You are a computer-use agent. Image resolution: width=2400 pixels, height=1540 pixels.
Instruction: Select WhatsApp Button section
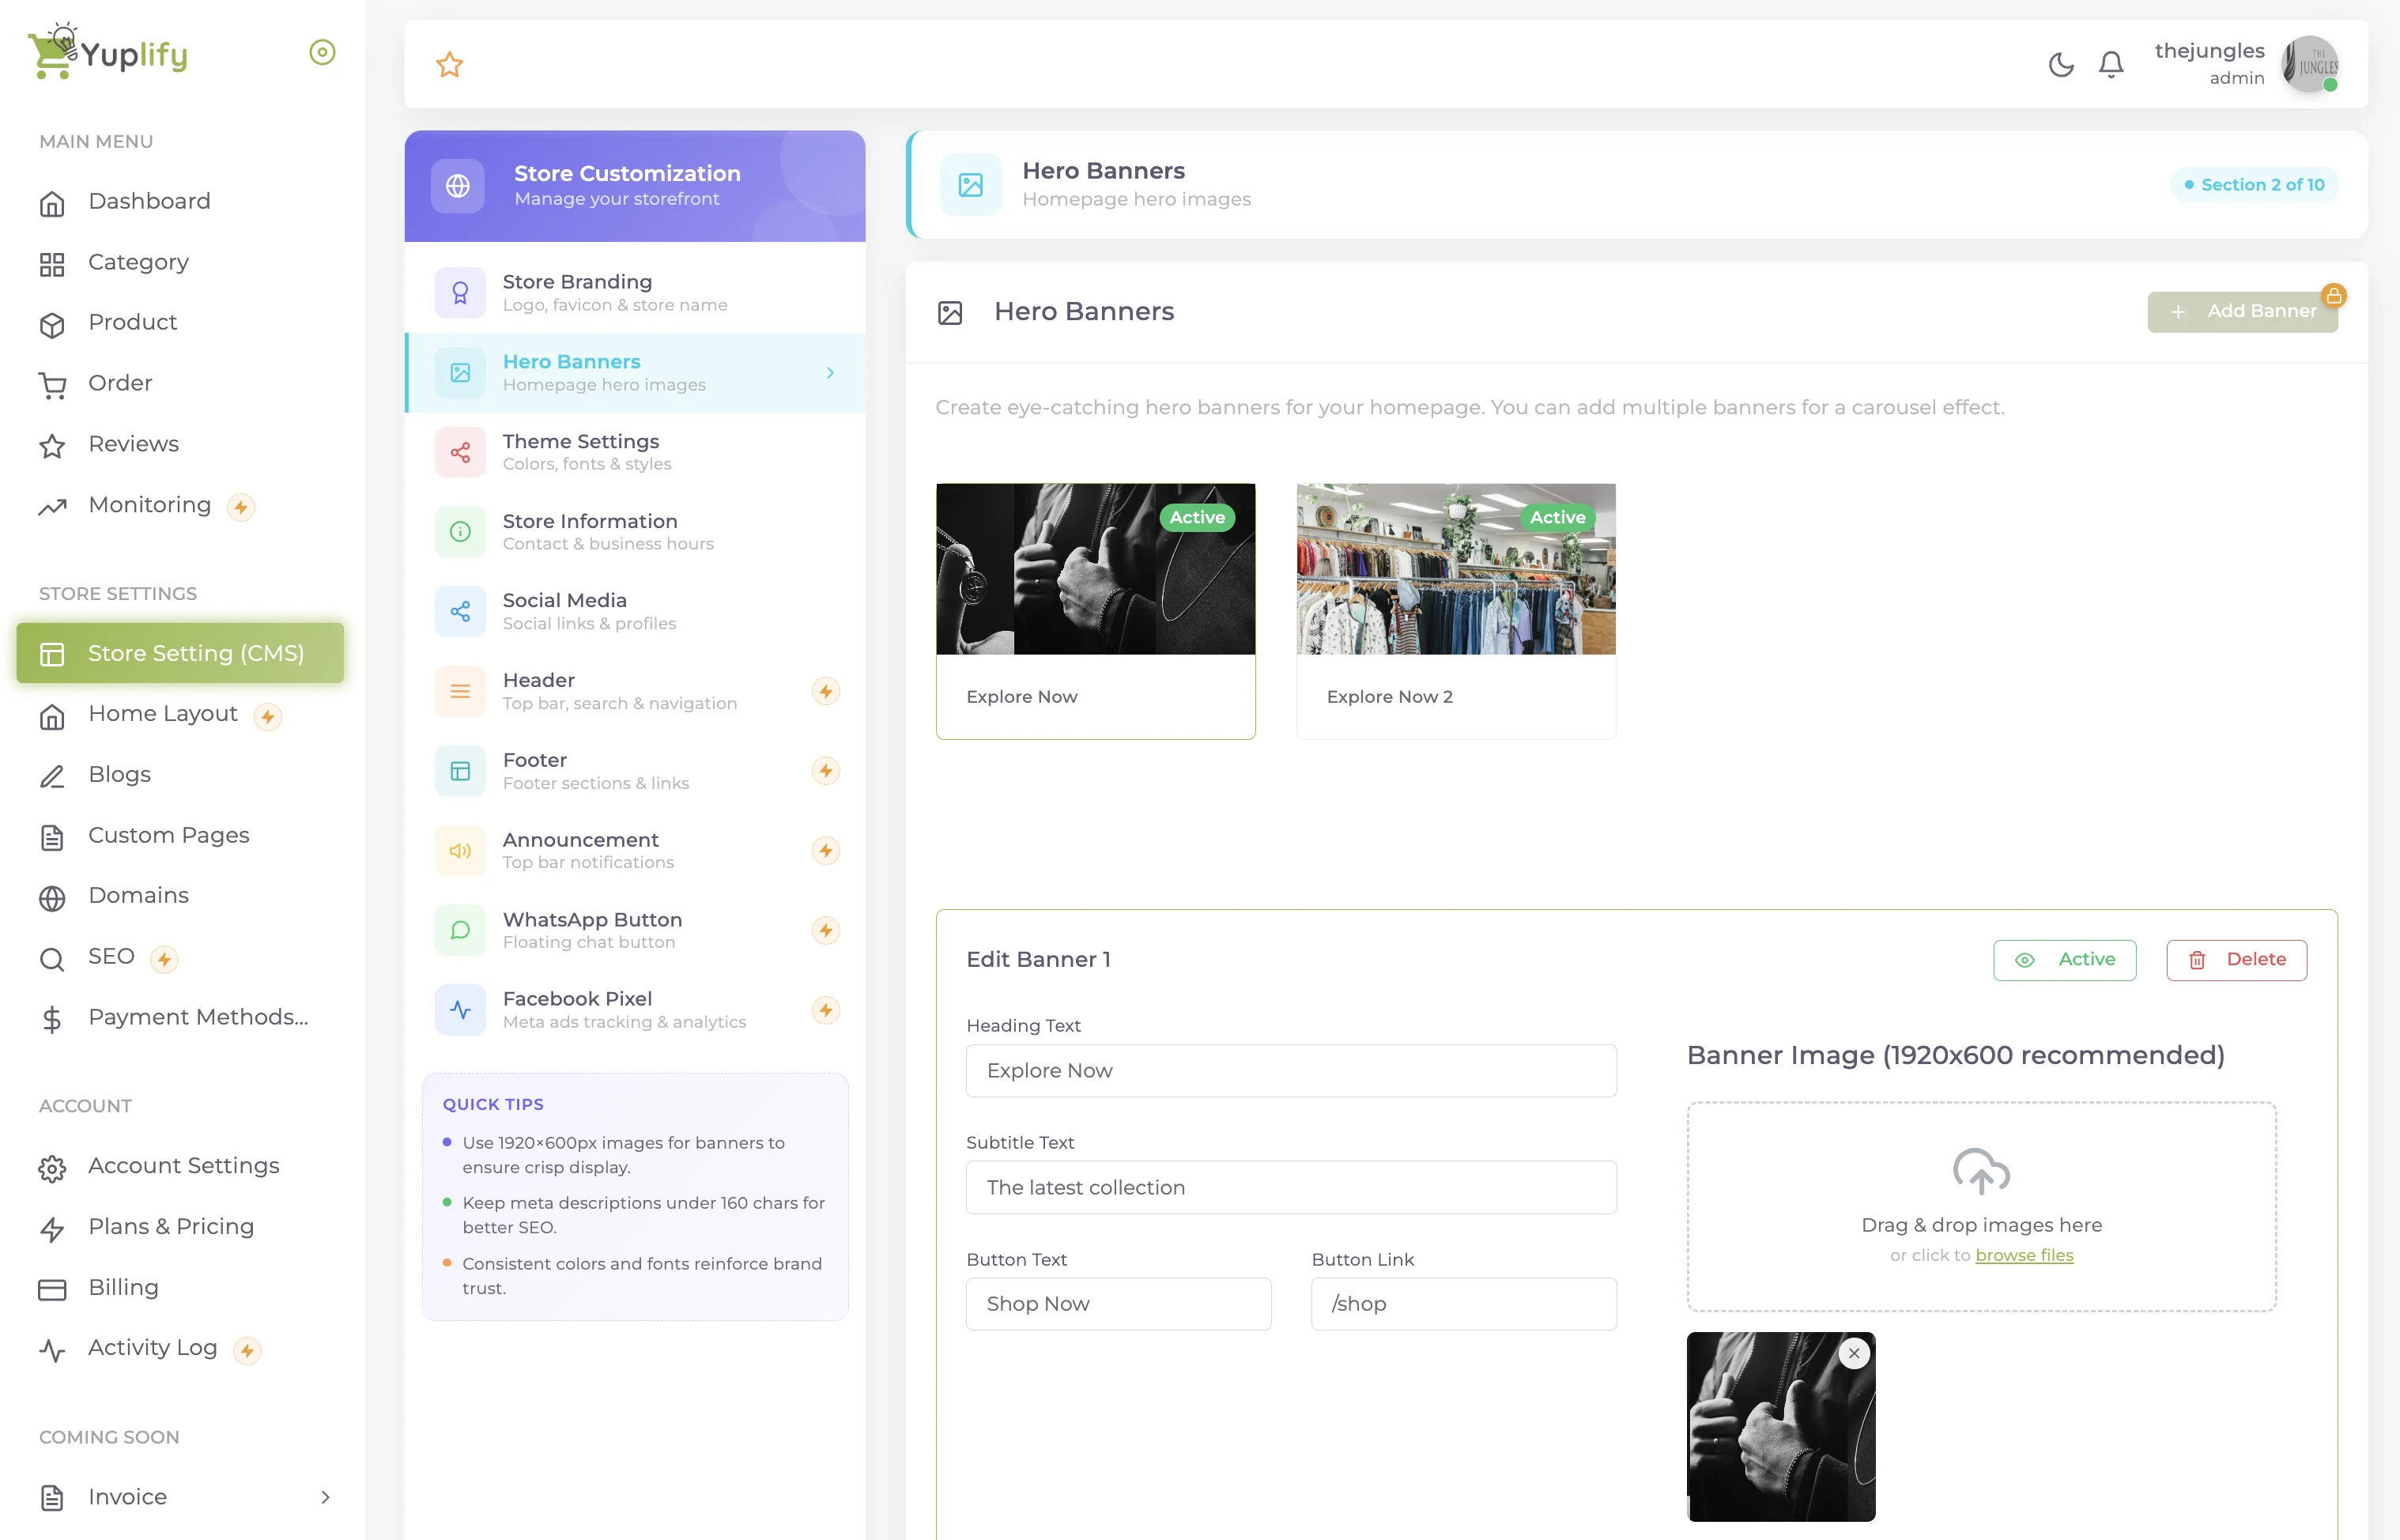click(635, 930)
